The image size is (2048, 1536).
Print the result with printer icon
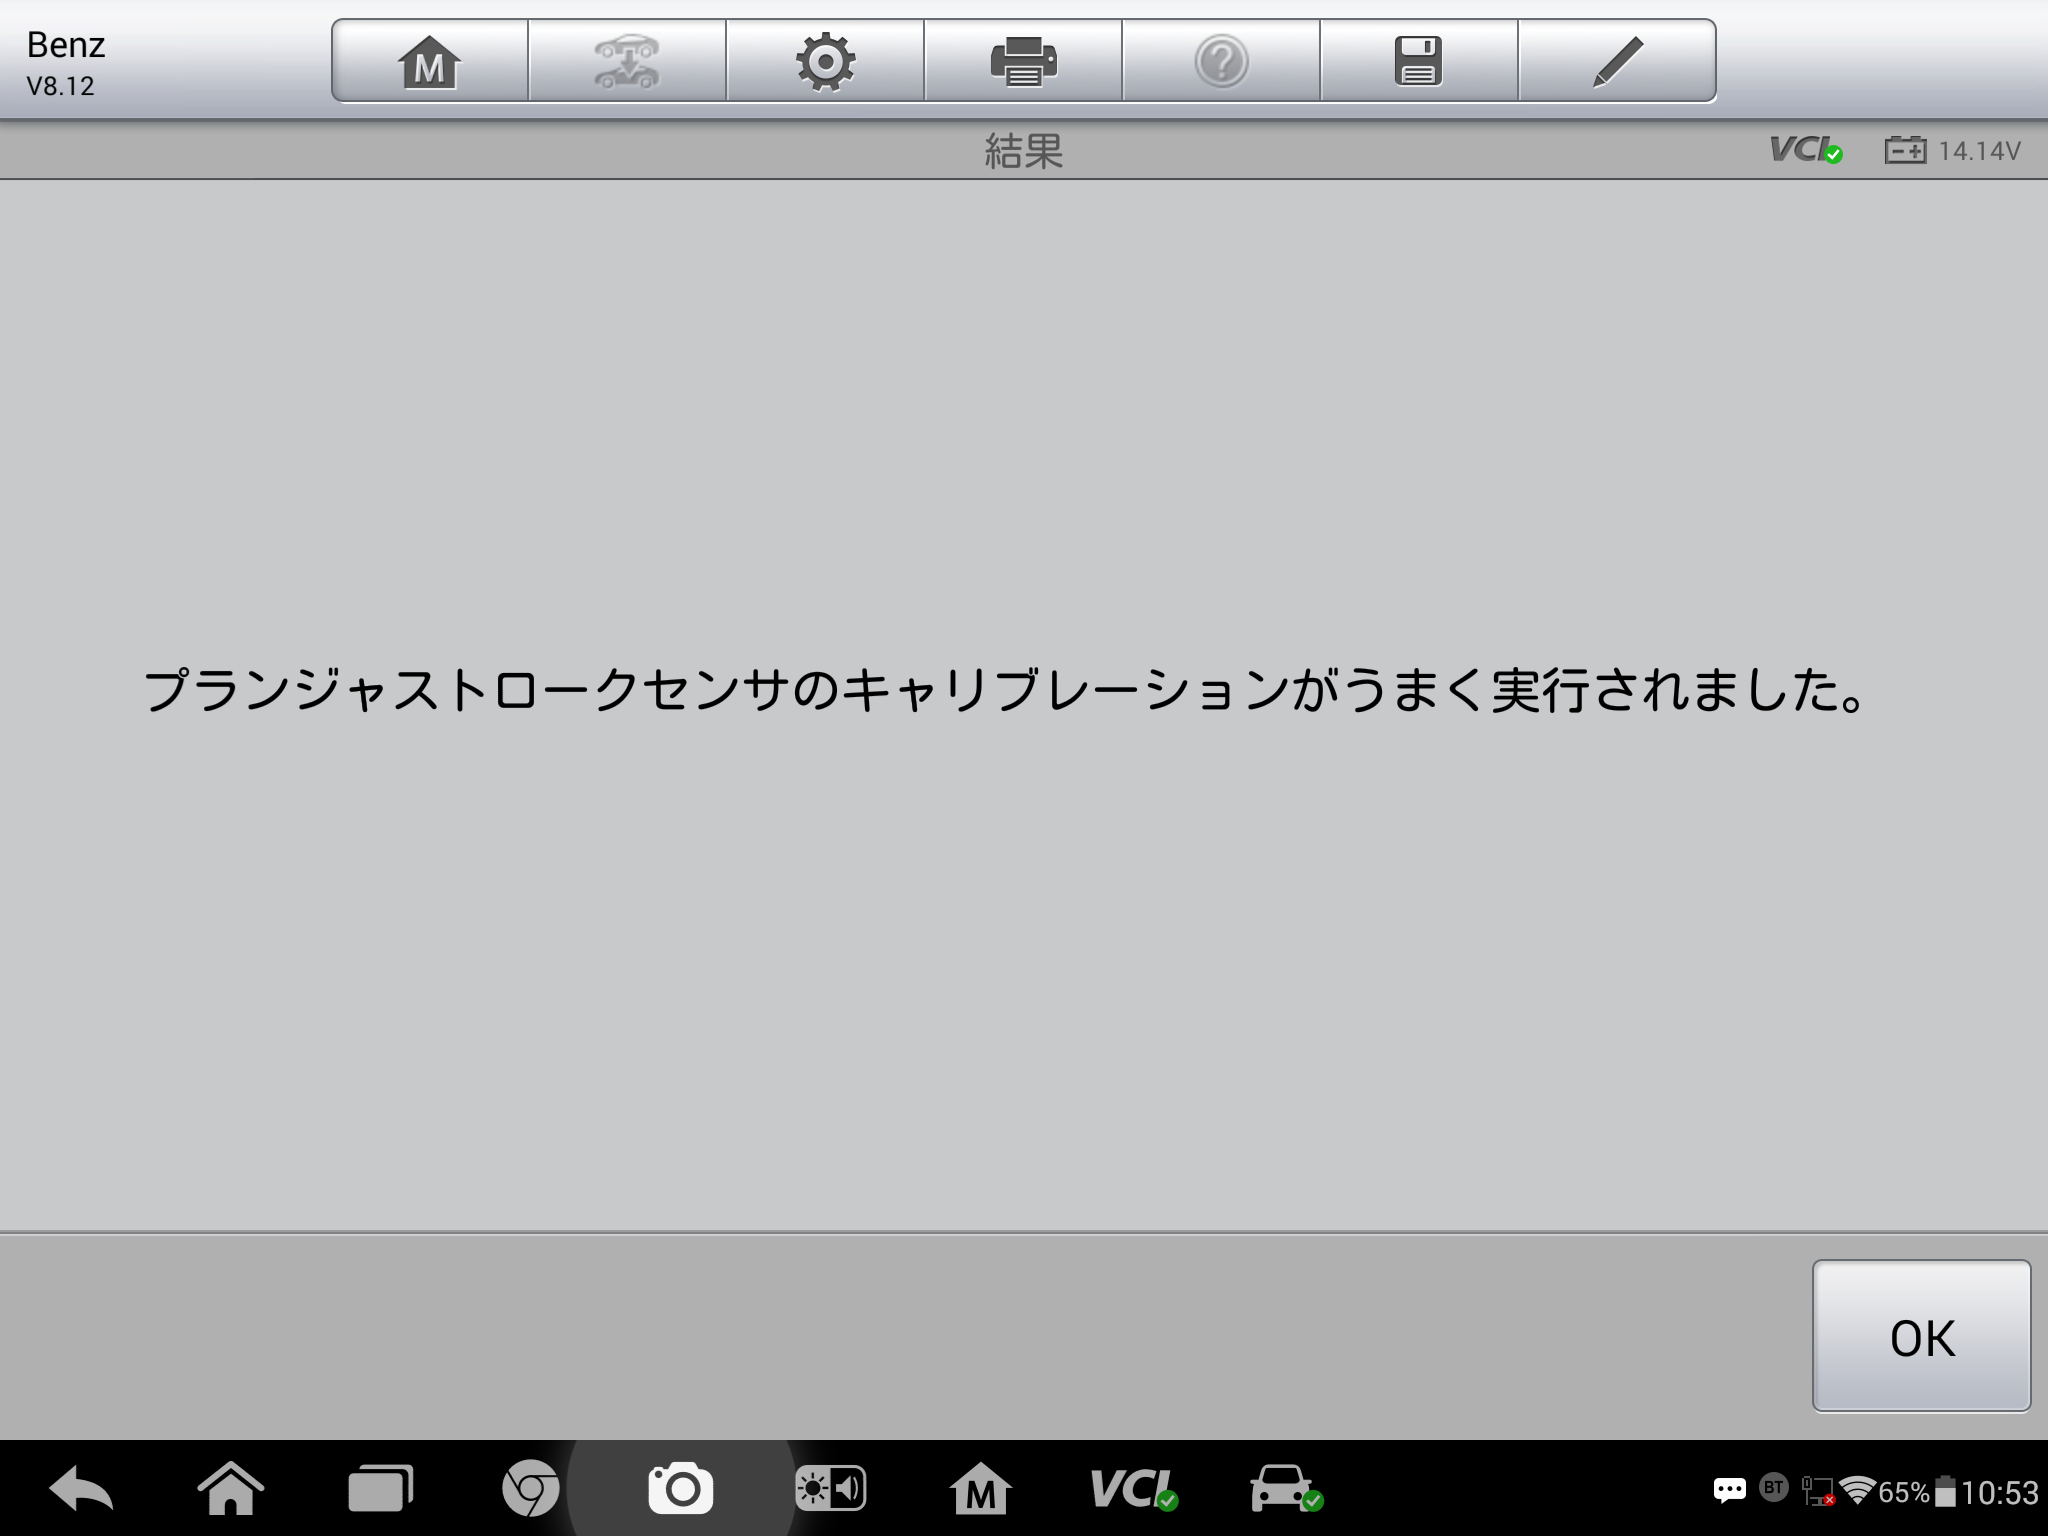point(1023,62)
